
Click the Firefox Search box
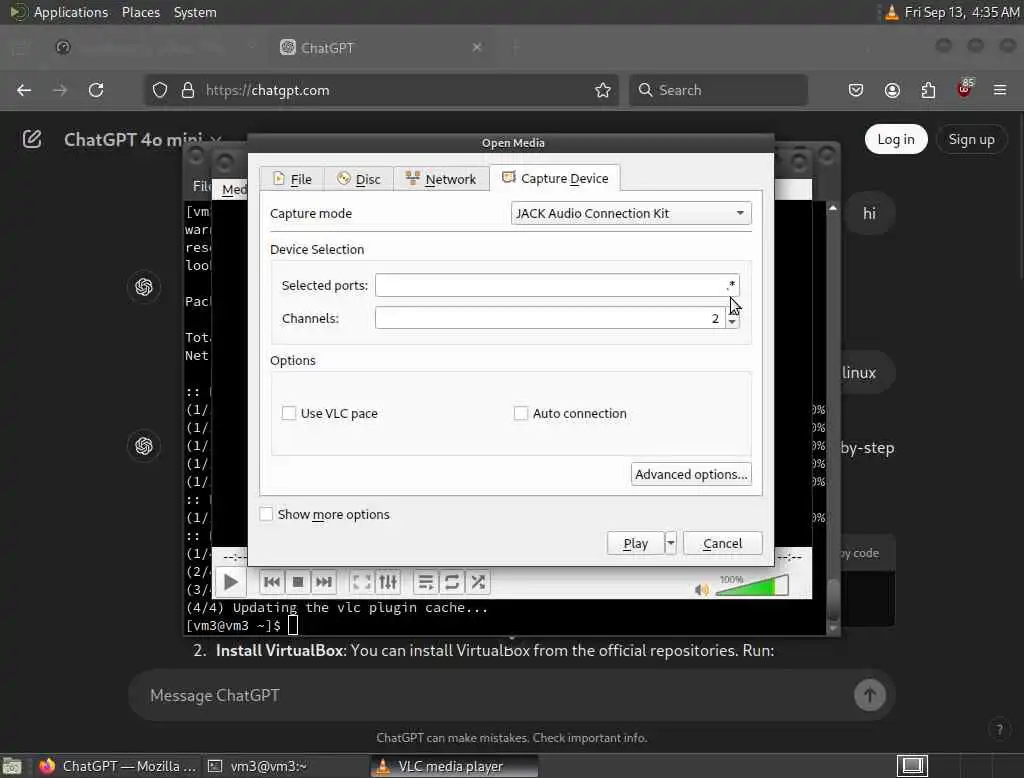tap(718, 90)
